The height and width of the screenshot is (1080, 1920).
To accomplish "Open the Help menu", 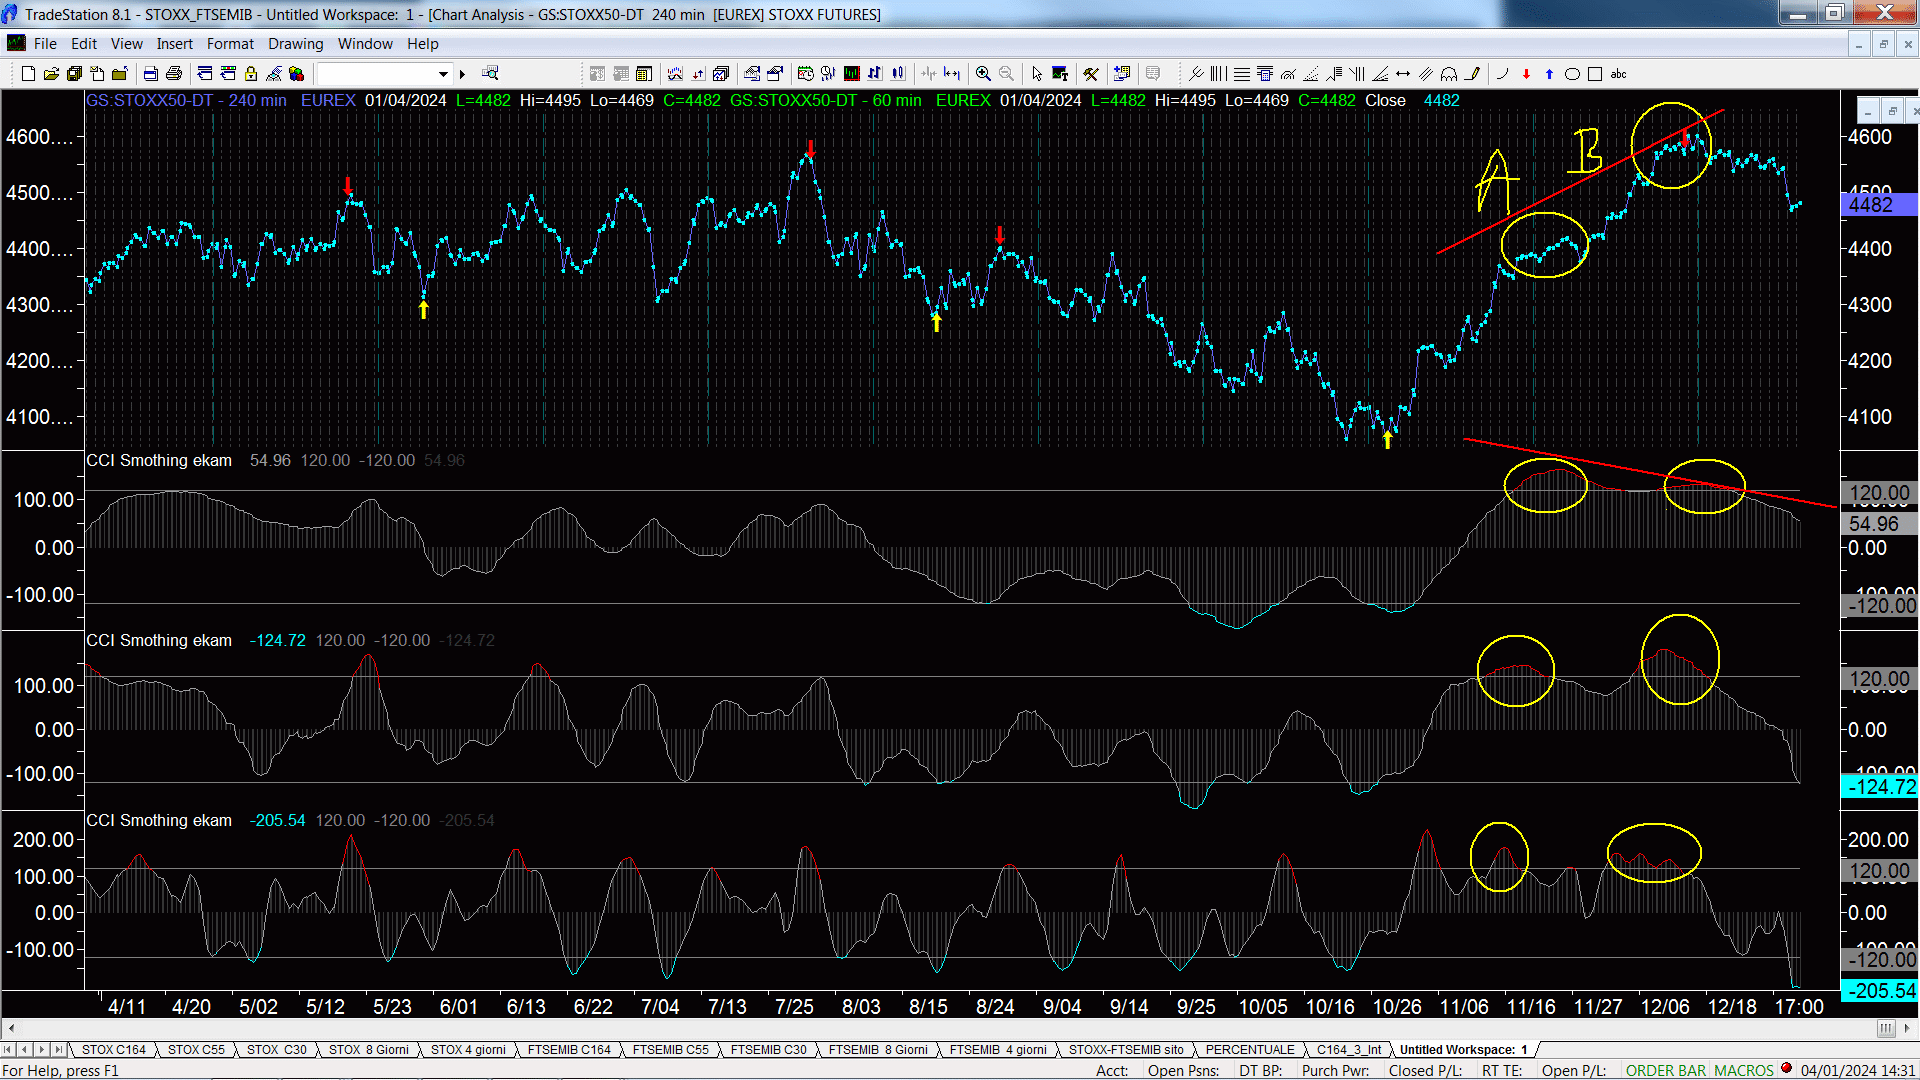I will click(422, 43).
